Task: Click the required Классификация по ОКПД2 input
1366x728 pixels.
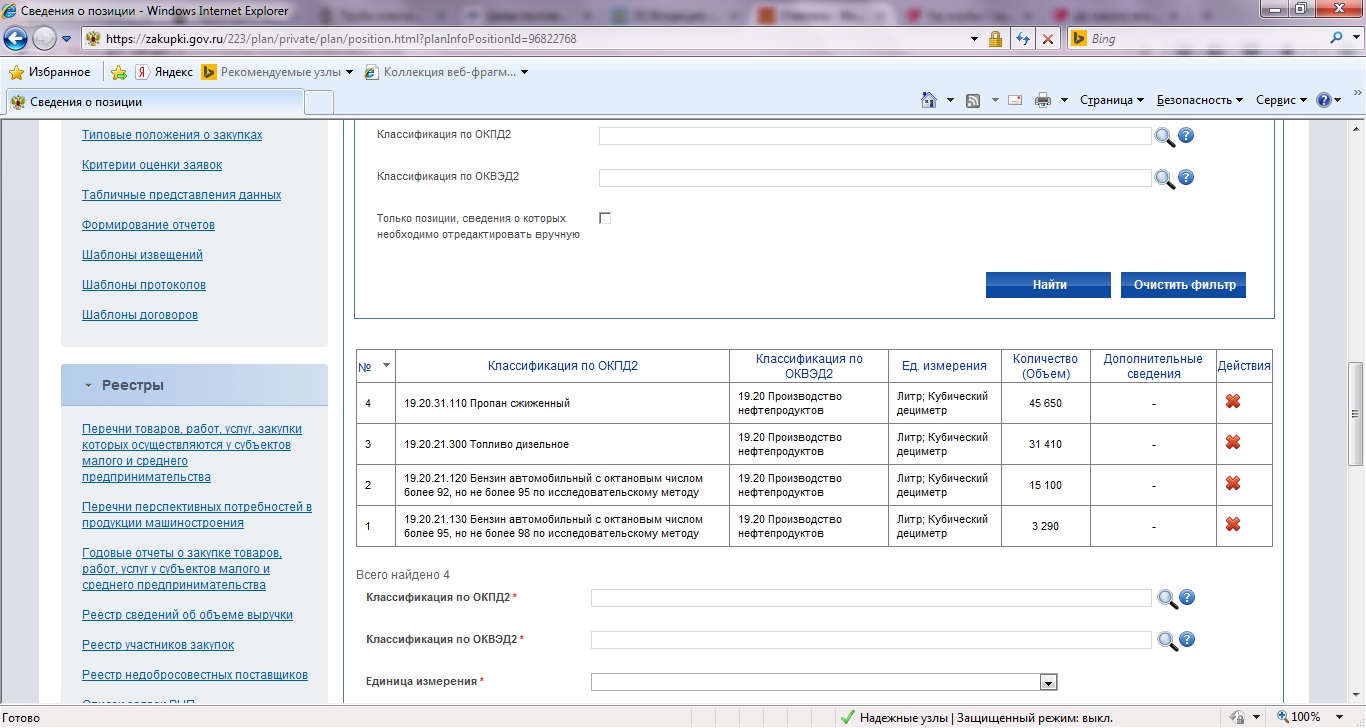Action: (x=870, y=598)
